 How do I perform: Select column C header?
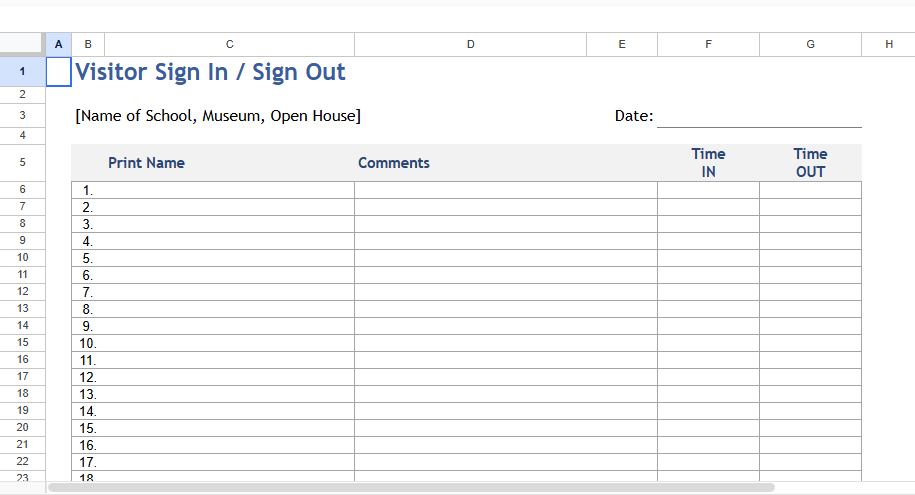(x=229, y=44)
